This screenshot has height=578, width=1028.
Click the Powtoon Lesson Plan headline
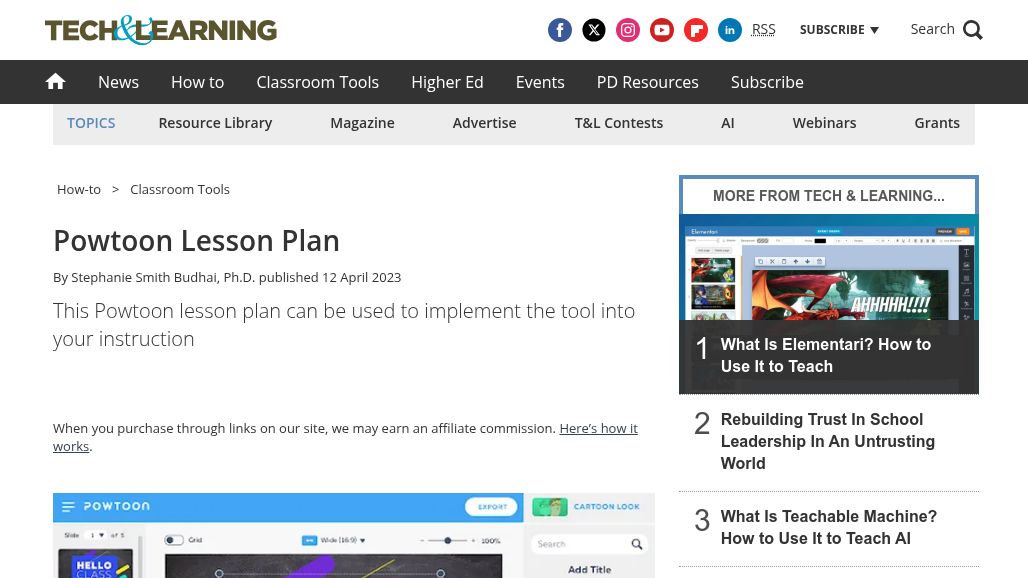pos(197,241)
